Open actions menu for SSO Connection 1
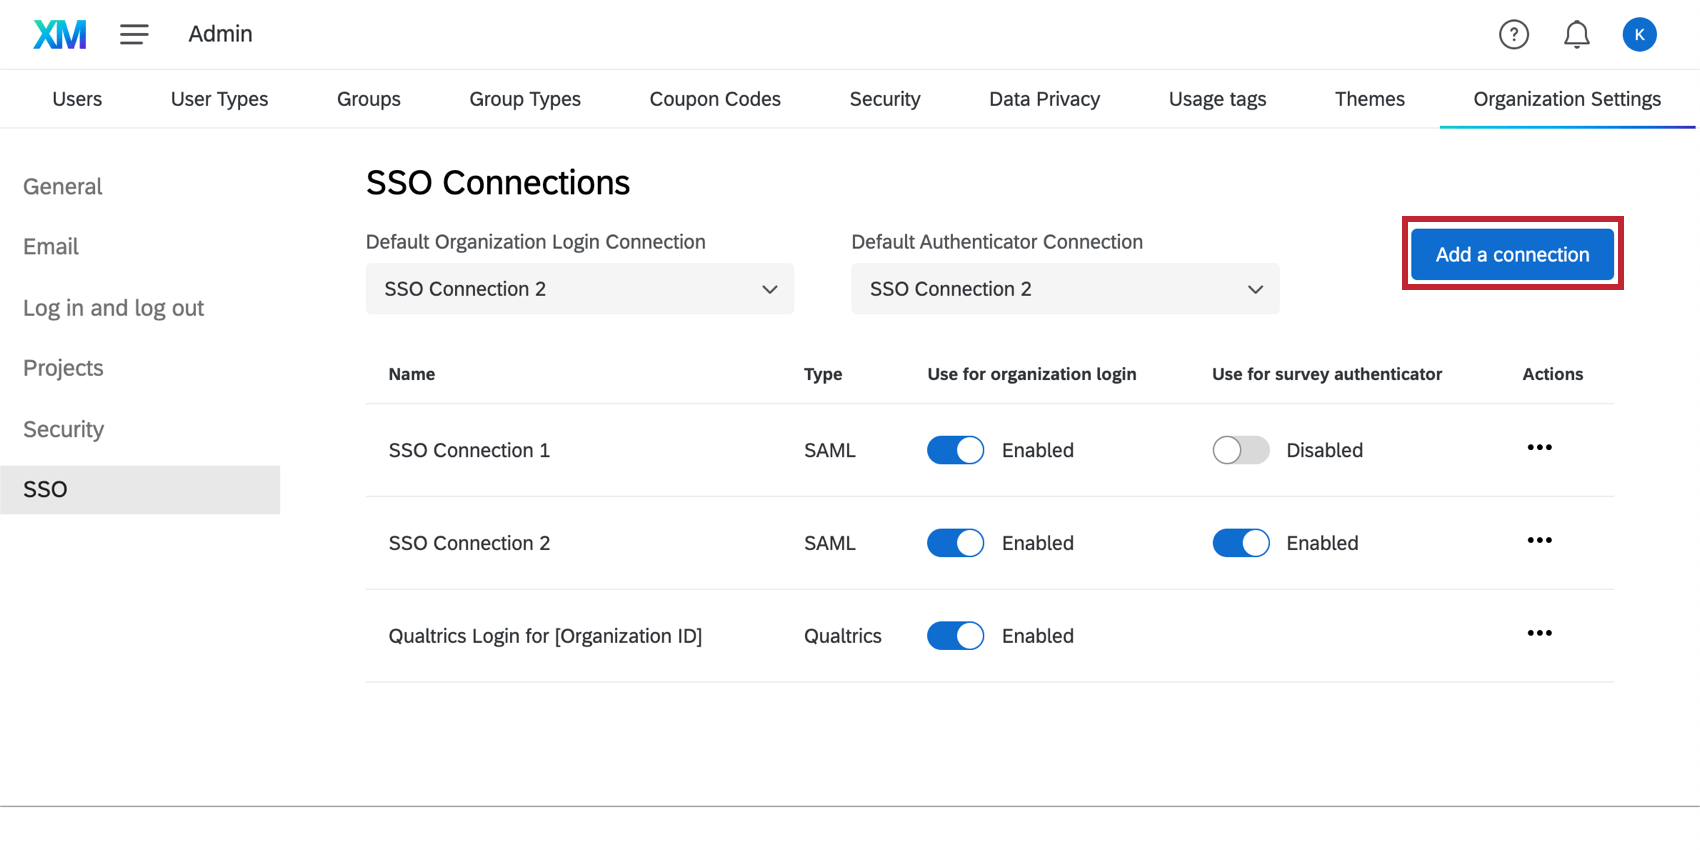This screenshot has width=1700, height=850. (x=1539, y=448)
